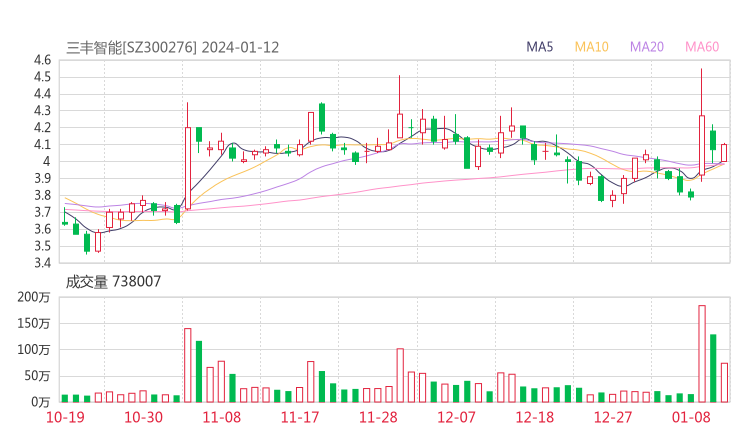Screen dimensions: 740x440
Task: Click the 11-28 date axis label
Action: [x=378, y=417]
